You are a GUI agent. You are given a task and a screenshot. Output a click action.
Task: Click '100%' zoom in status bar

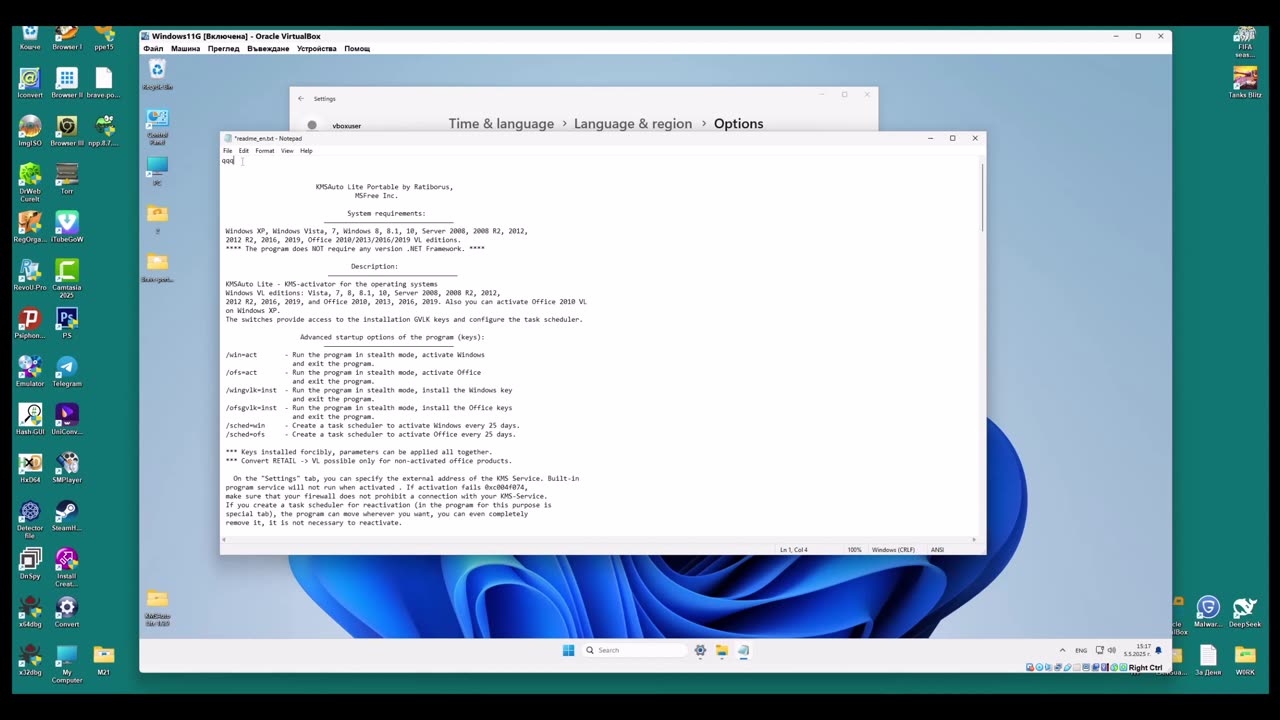(x=854, y=550)
